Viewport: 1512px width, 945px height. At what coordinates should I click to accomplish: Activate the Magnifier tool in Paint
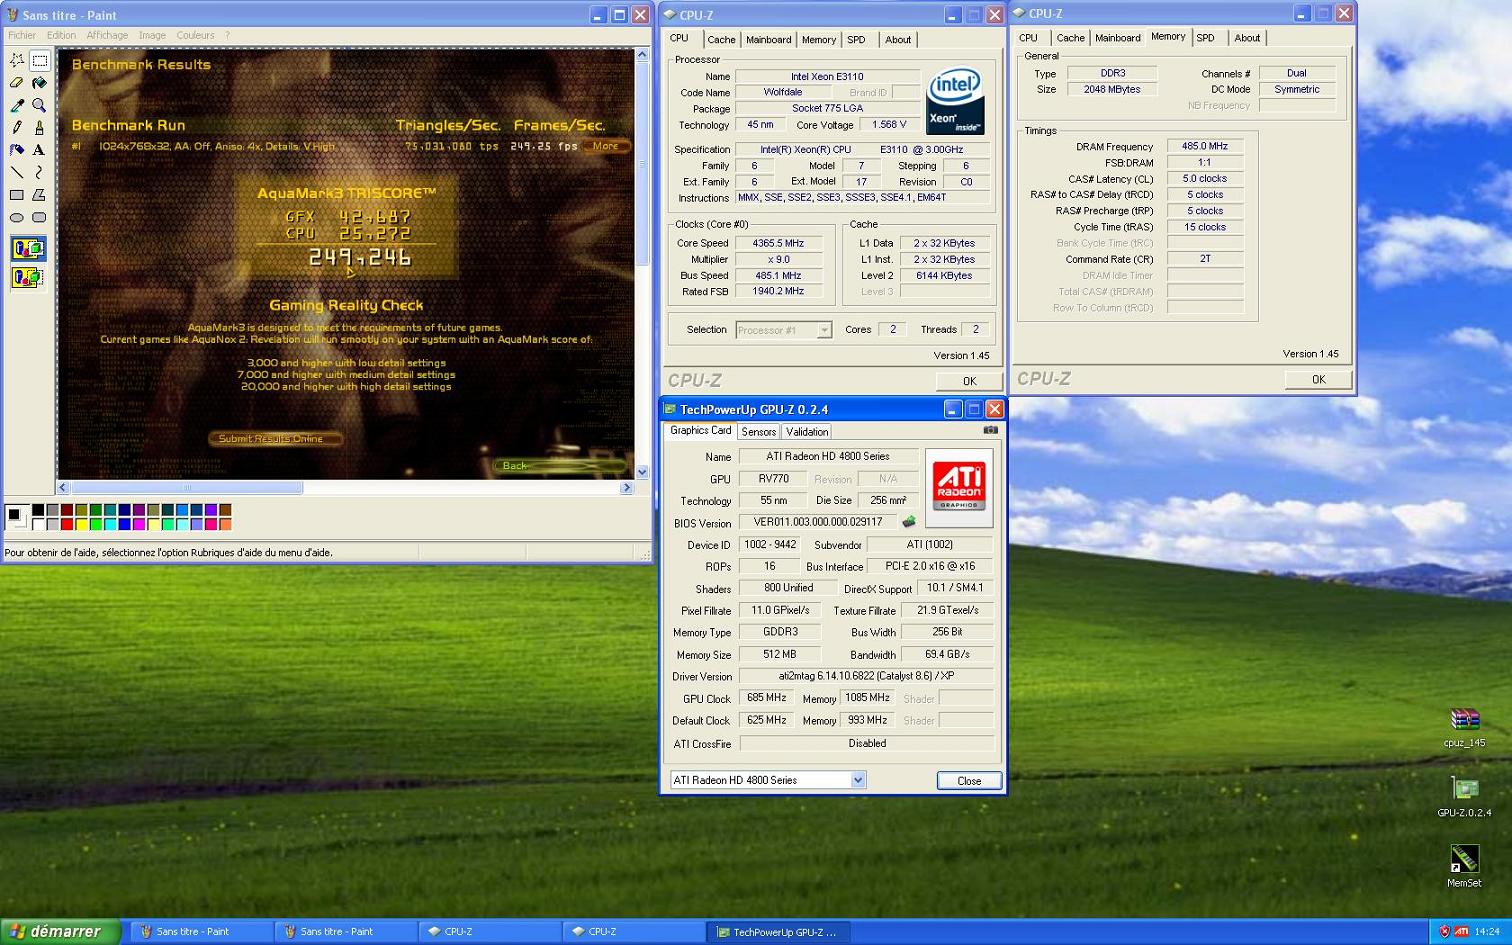[x=39, y=105]
